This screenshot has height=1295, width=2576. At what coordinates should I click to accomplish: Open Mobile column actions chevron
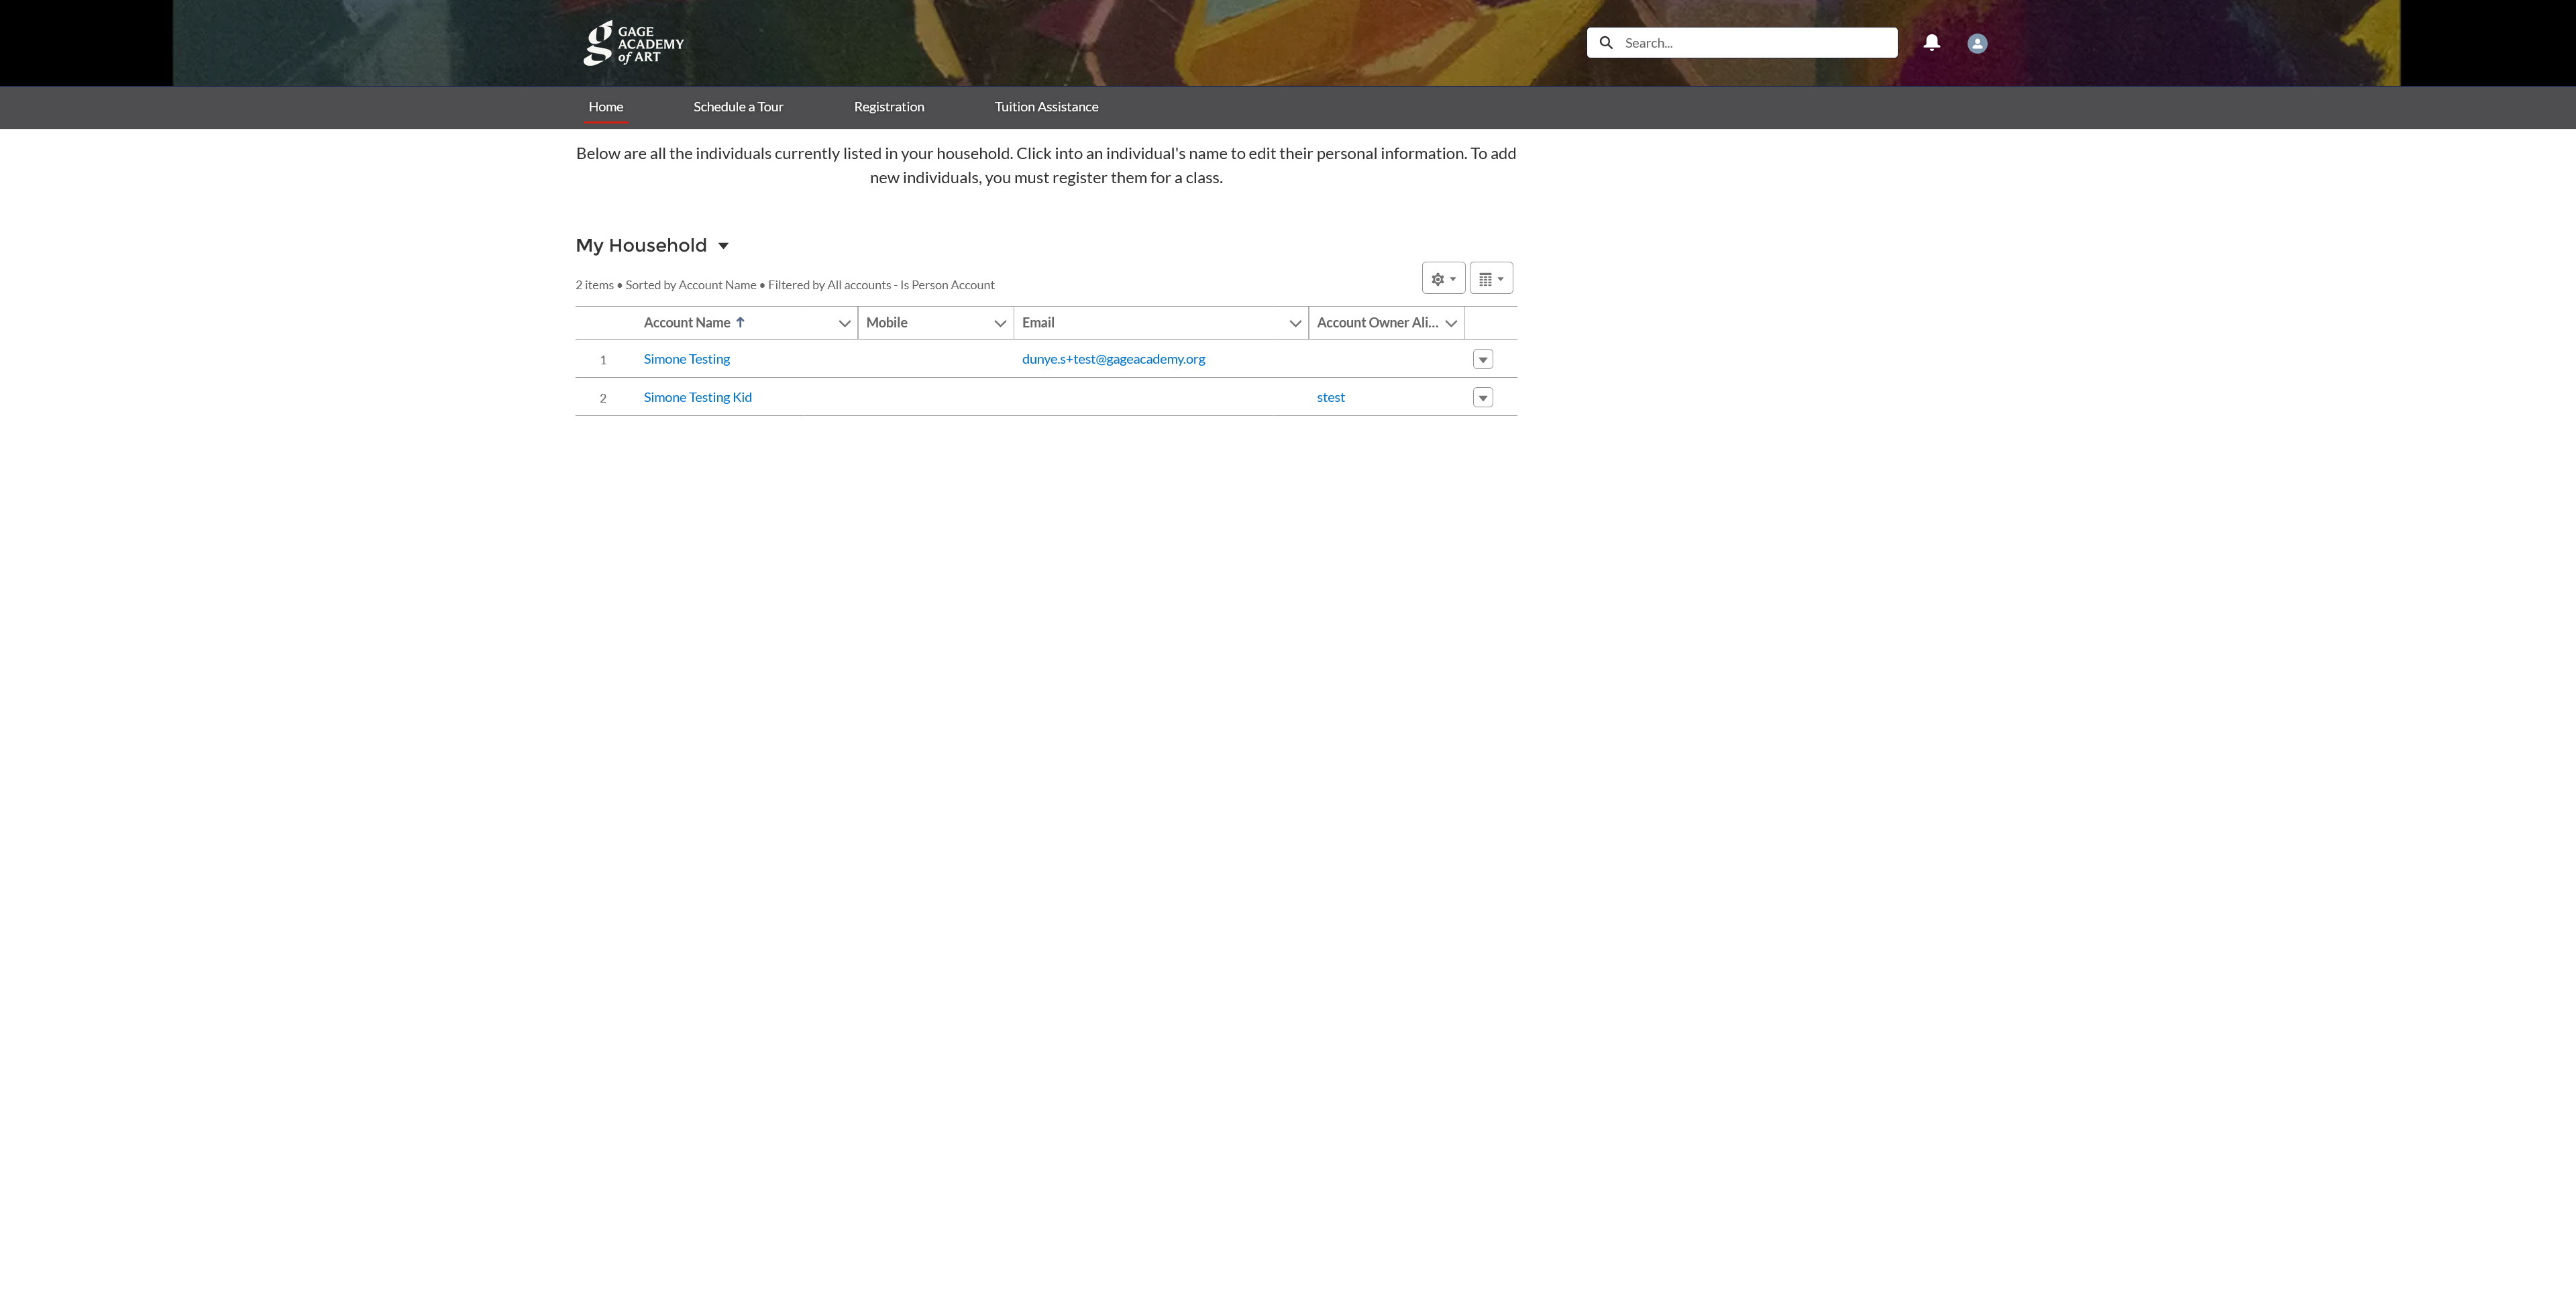coord(999,323)
